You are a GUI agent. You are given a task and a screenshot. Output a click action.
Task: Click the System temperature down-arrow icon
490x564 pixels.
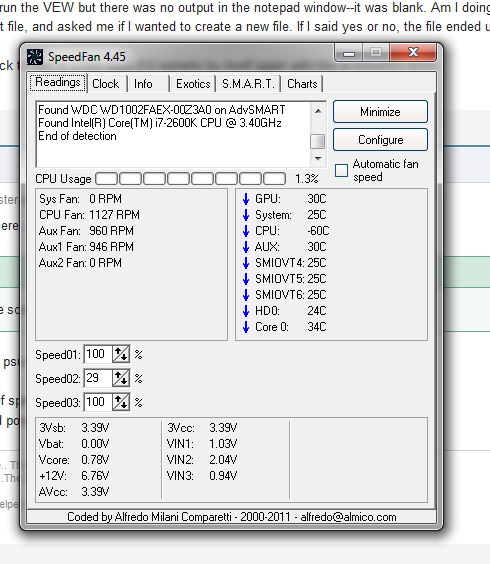246,215
